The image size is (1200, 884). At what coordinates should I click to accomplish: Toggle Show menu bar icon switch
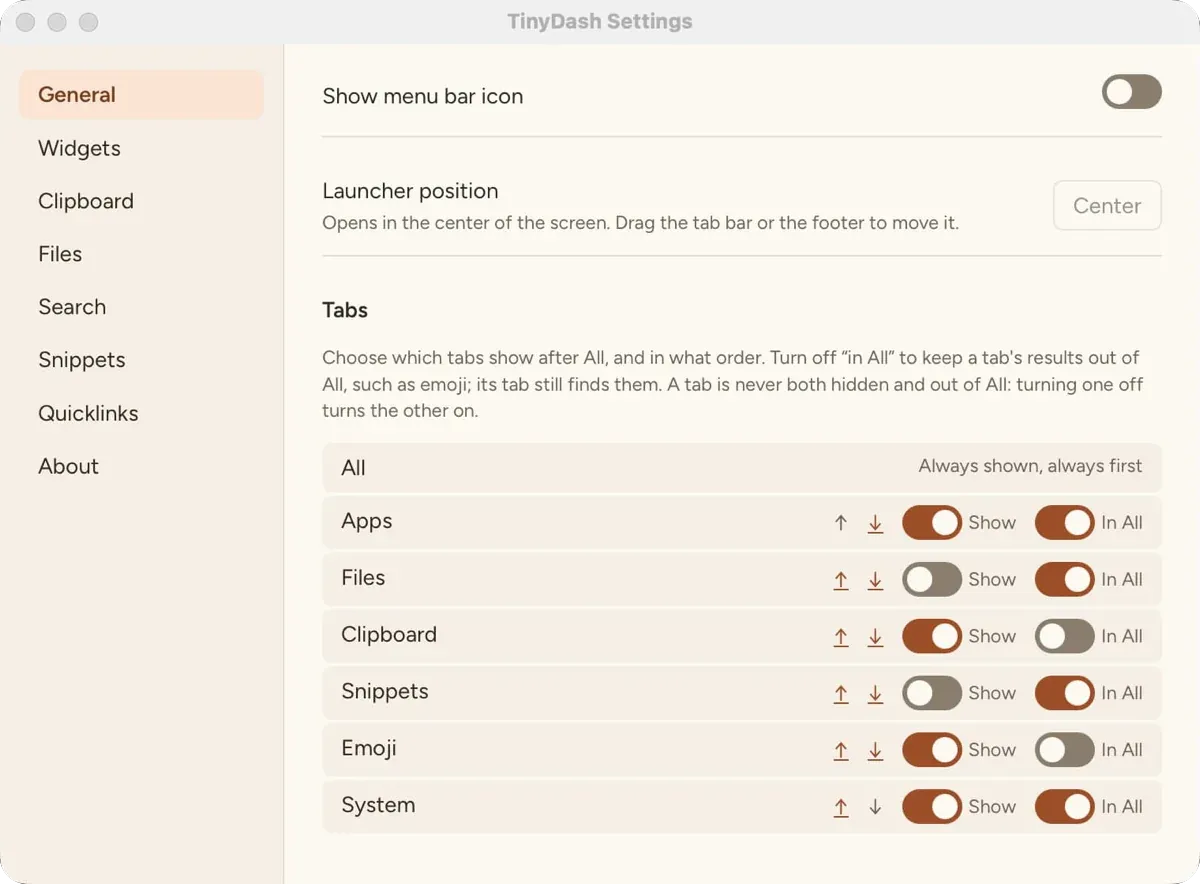pos(1132,92)
